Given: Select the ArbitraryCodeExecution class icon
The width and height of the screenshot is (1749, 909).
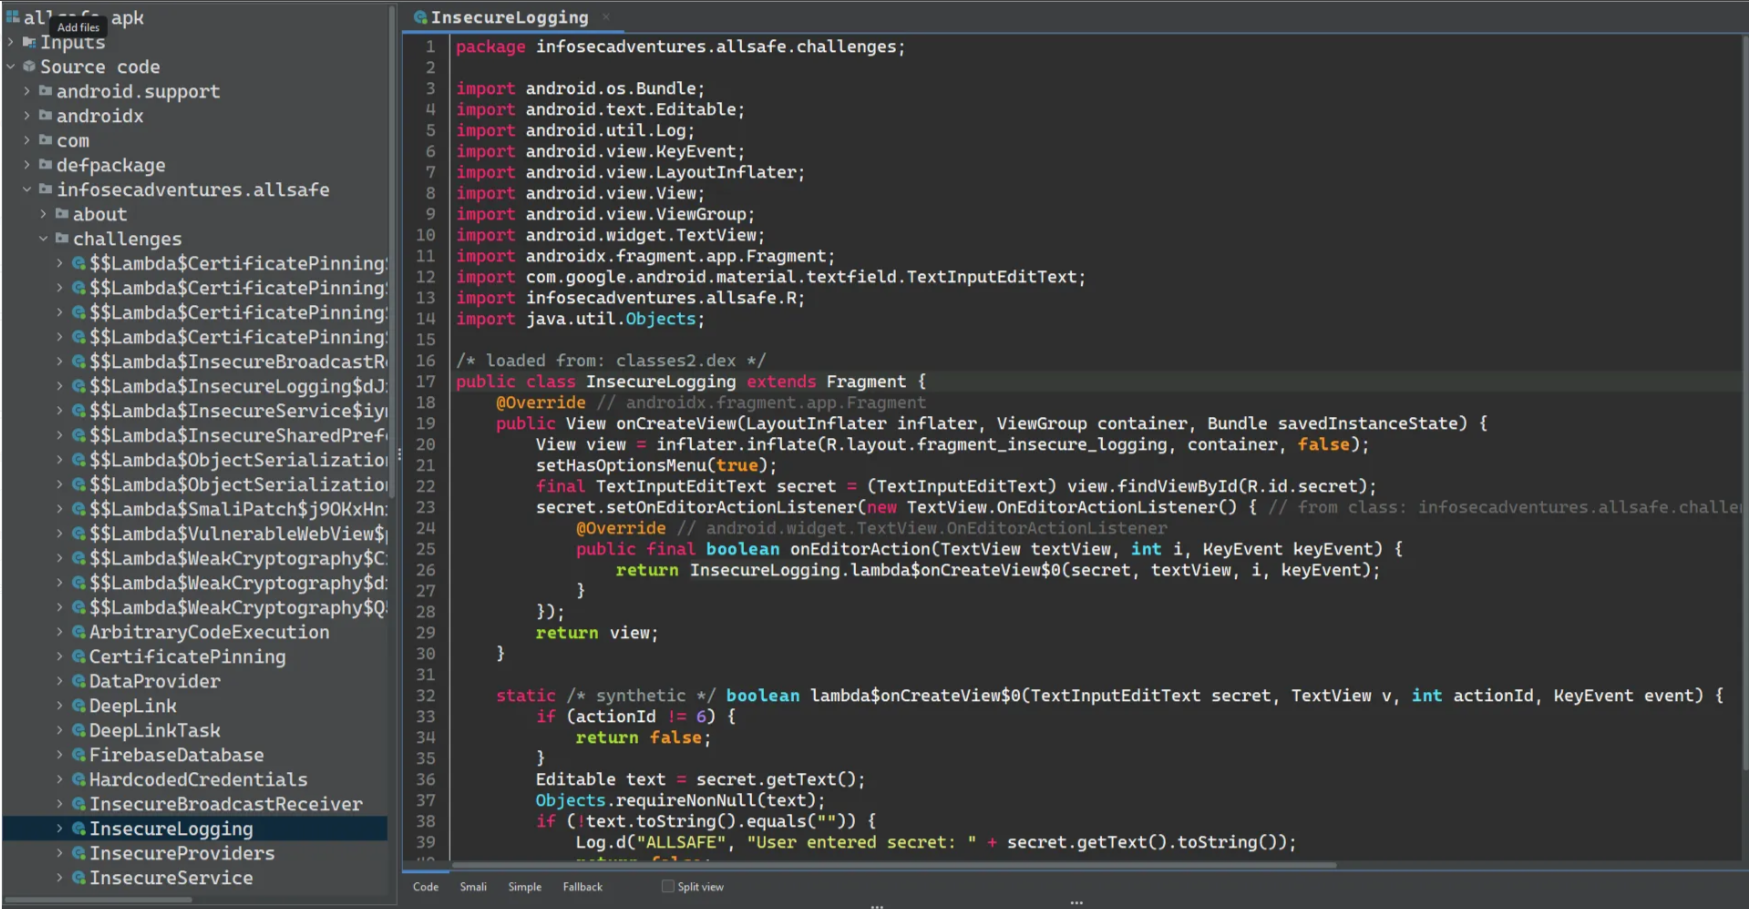Looking at the screenshot, I should pyautogui.click(x=80, y=632).
